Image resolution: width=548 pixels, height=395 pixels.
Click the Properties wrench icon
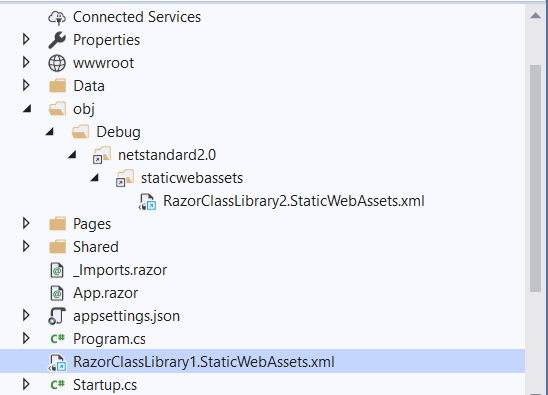point(57,40)
